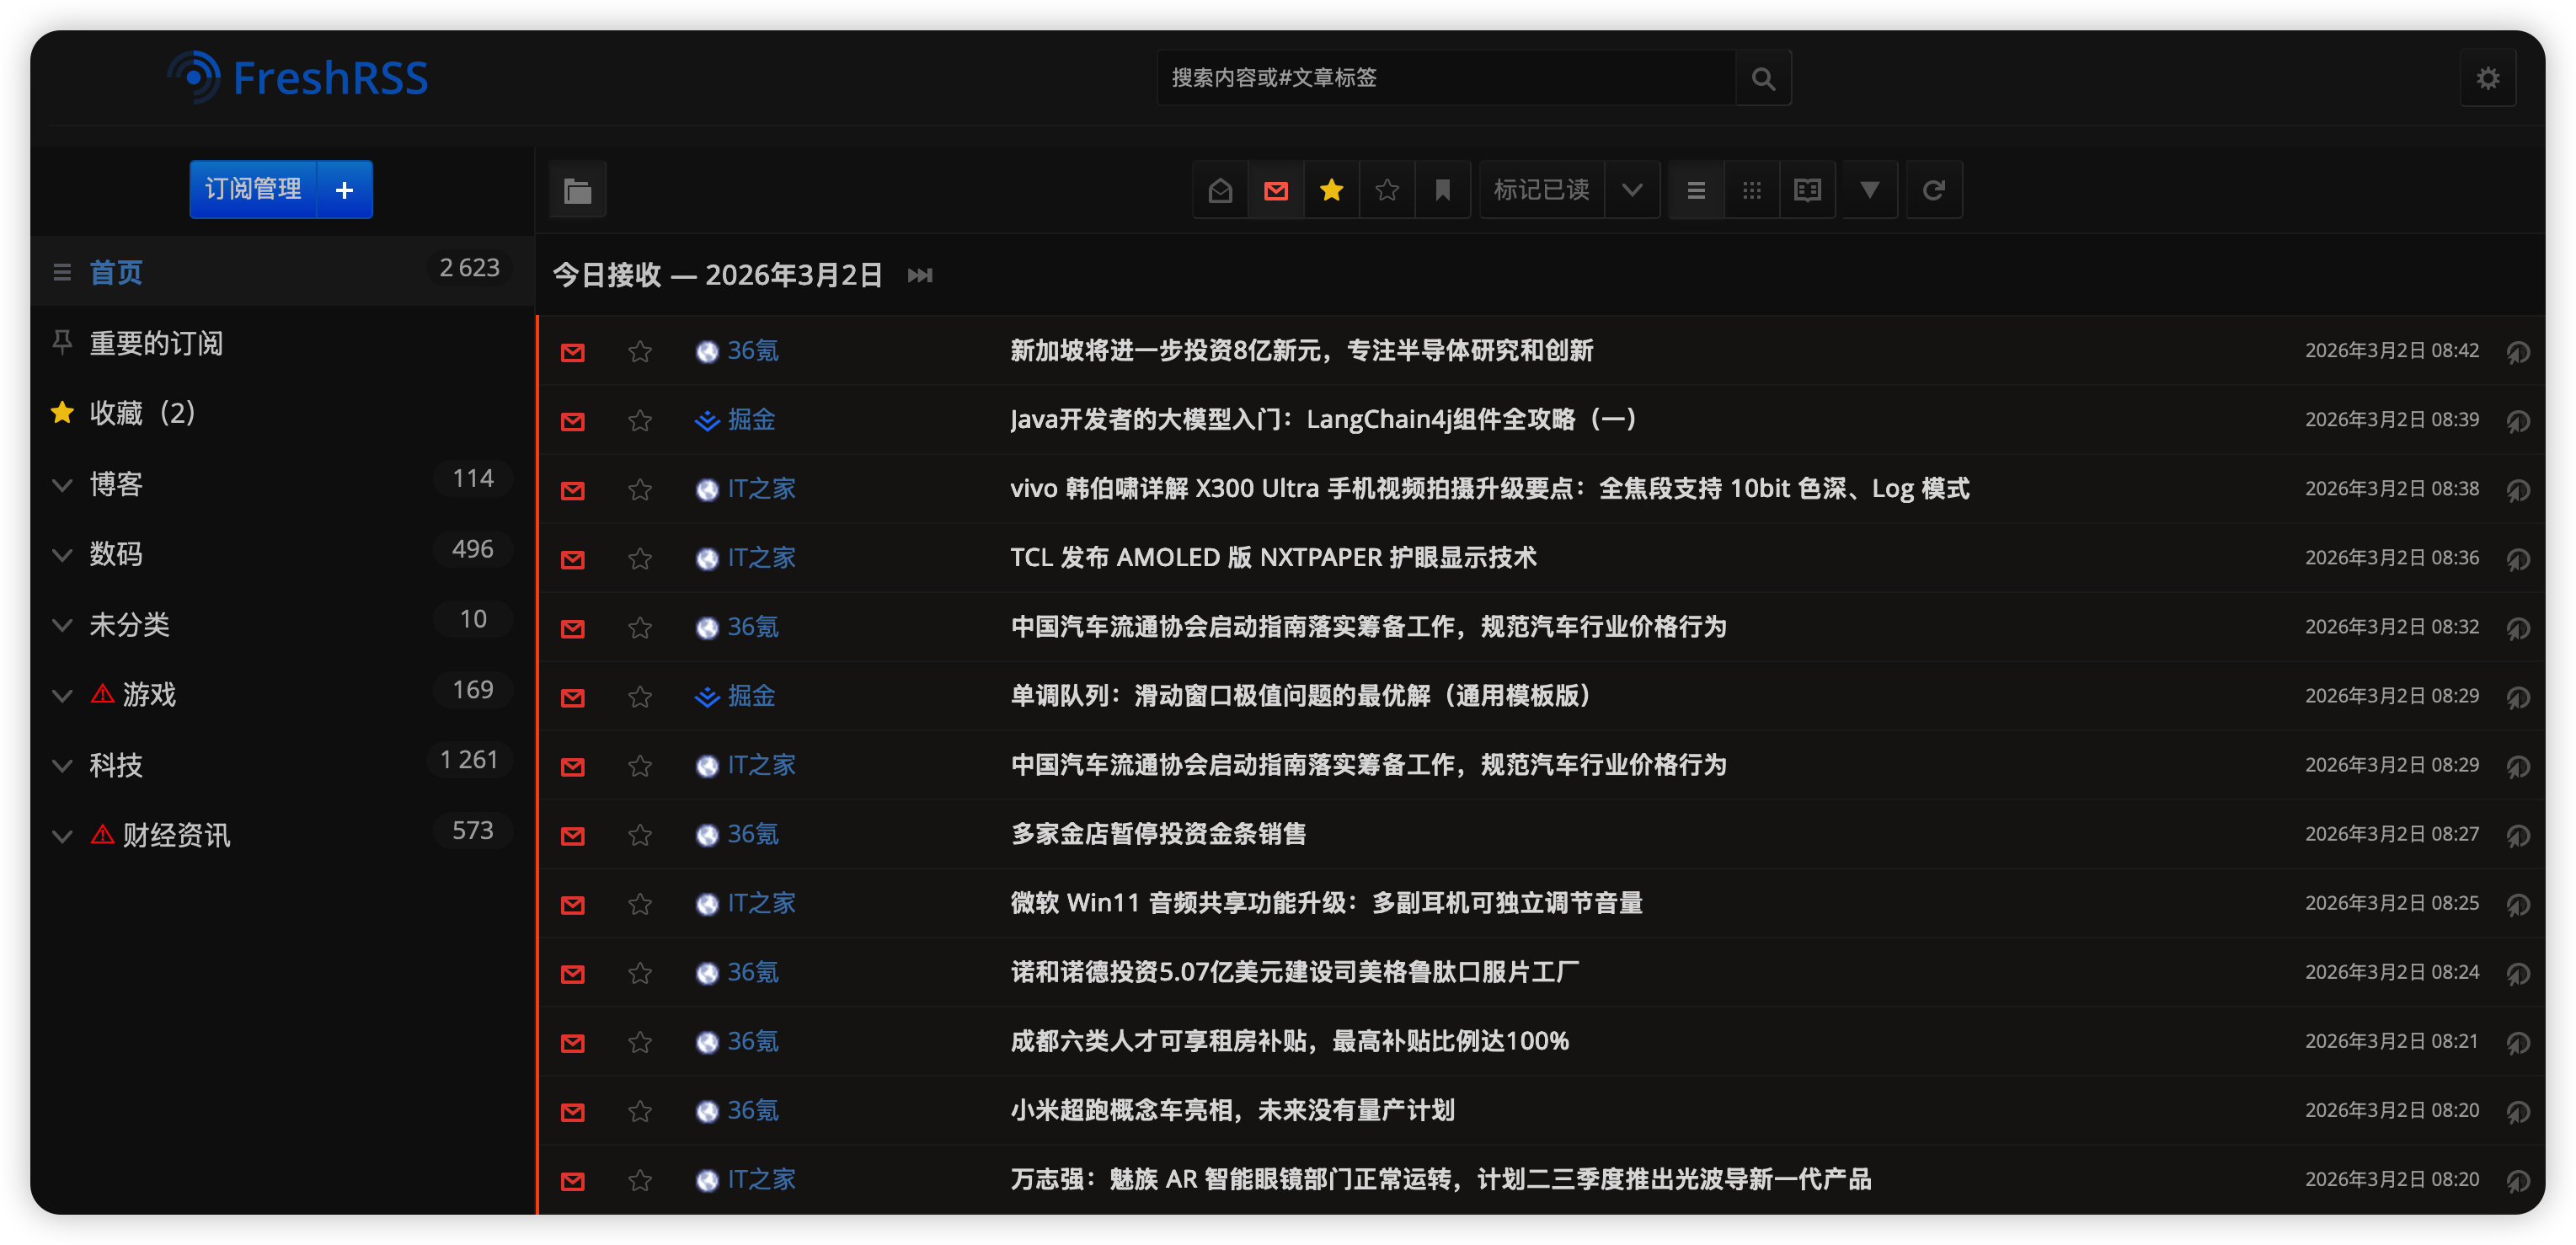Click the warning icon beside 财经资讯
Image resolution: width=2576 pixels, height=1245 pixels.
pos(102,834)
